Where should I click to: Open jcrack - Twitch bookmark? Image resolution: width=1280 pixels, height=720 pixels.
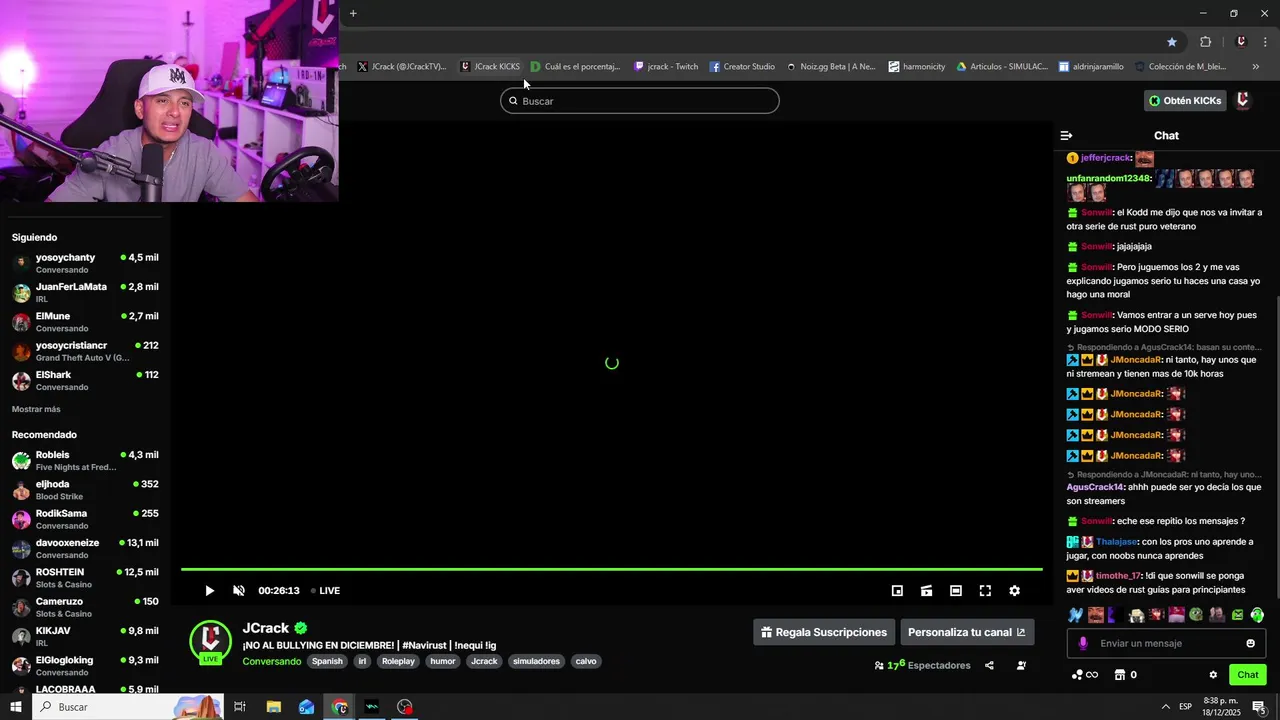tap(666, 67)
